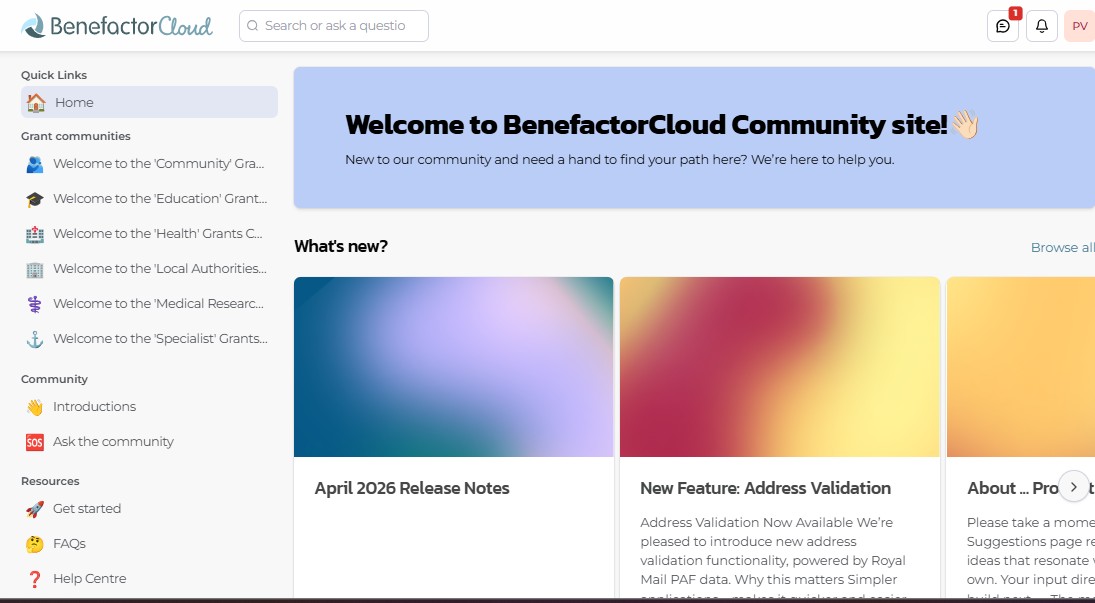Click Browse all in What's new
This screenshot has height=603, width=1095.
point(1062,247)
